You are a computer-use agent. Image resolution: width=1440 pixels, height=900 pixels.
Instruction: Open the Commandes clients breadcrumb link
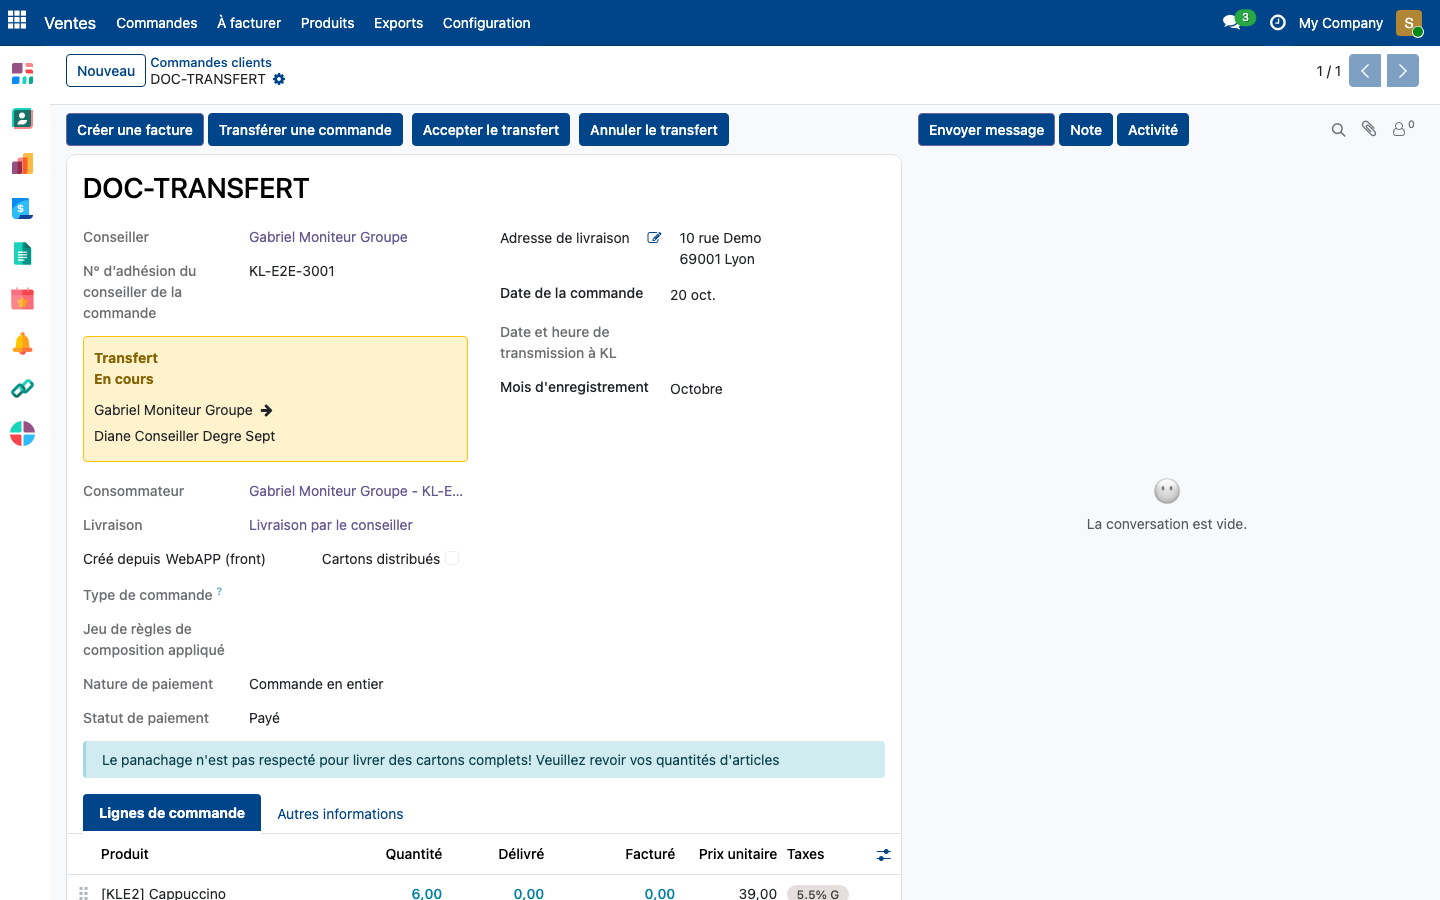(x=211, y=62)
